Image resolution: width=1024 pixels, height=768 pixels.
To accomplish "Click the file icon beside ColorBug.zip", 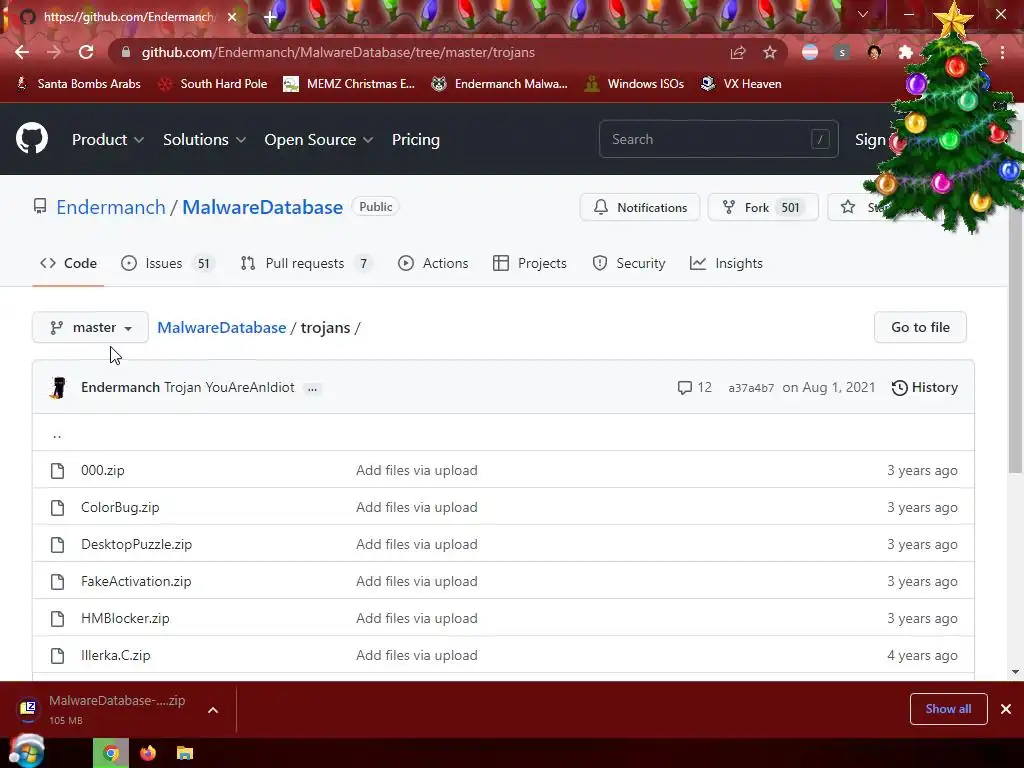I will click(57, 507).
